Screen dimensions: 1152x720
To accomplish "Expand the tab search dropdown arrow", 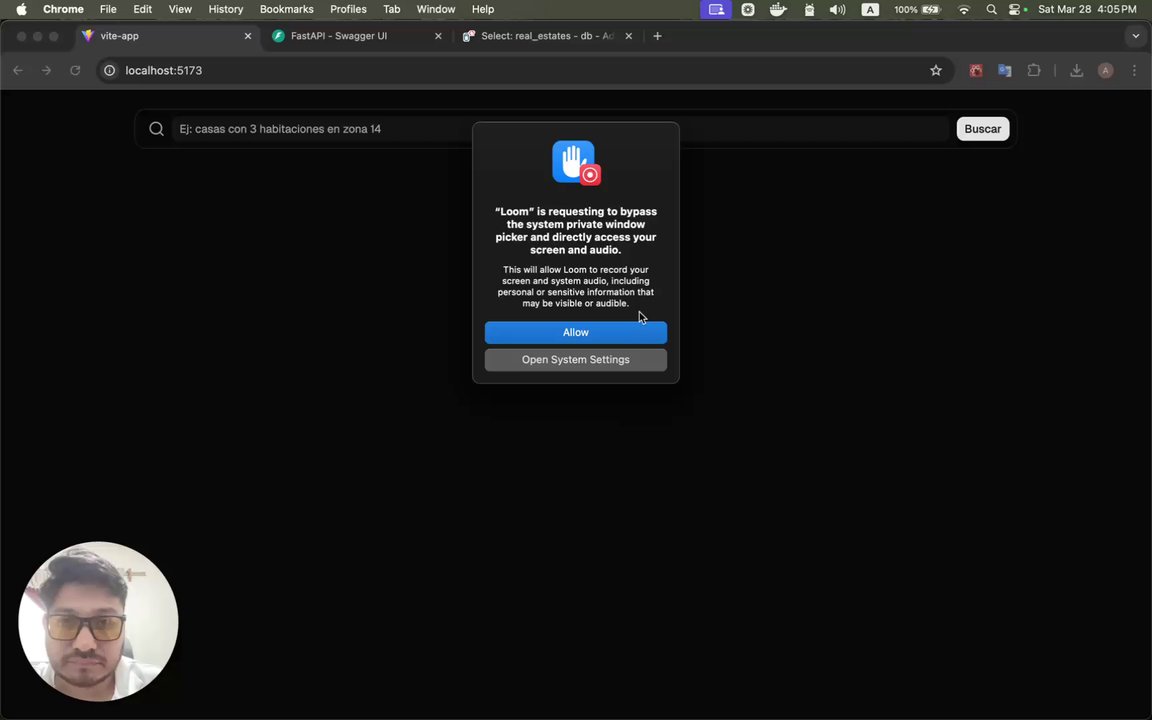I will tap(1135, 35).
